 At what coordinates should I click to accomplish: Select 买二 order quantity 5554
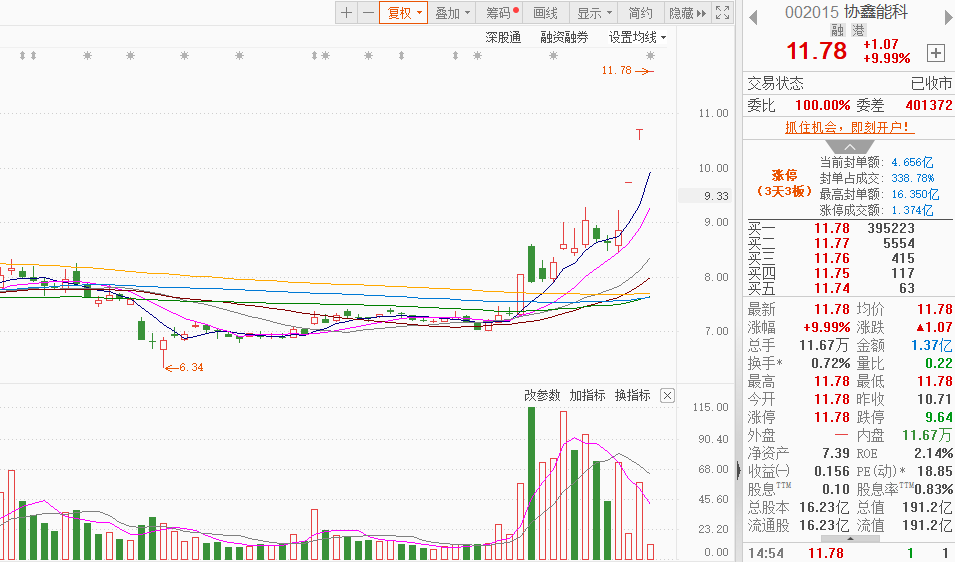coord(899,243)
